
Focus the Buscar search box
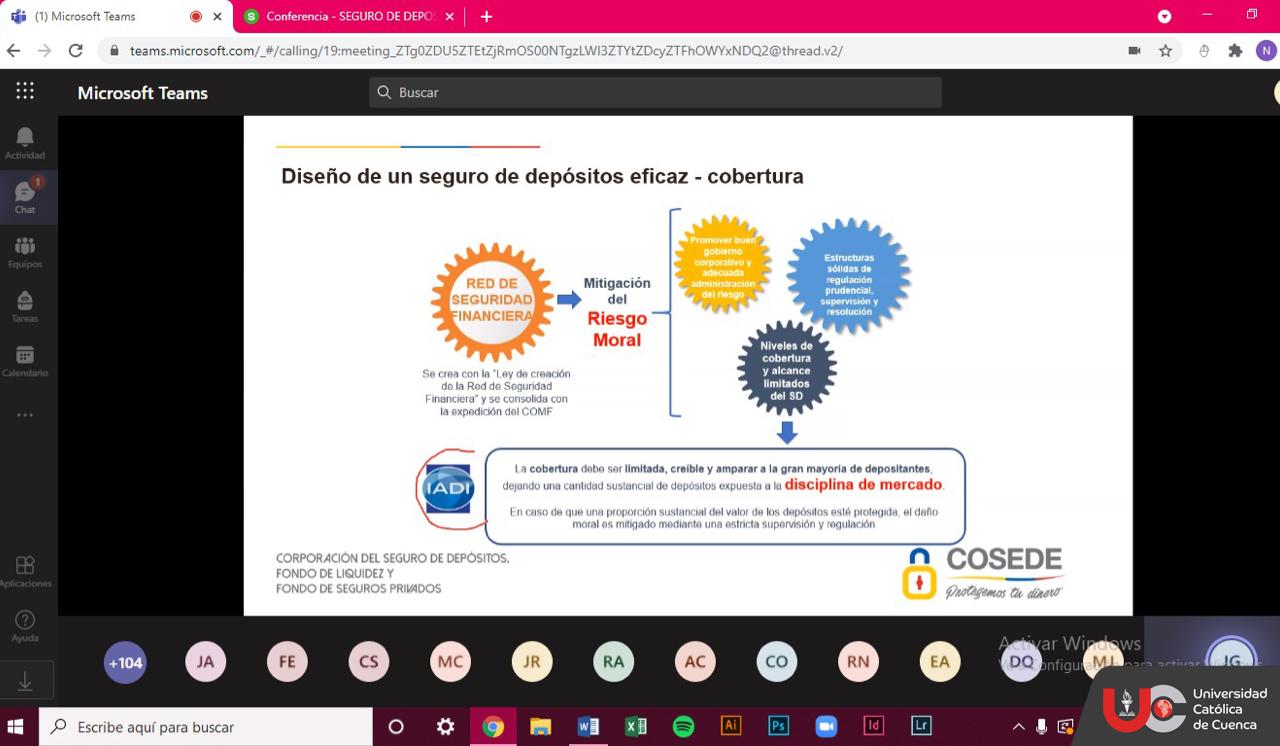(x=655, y=92)
